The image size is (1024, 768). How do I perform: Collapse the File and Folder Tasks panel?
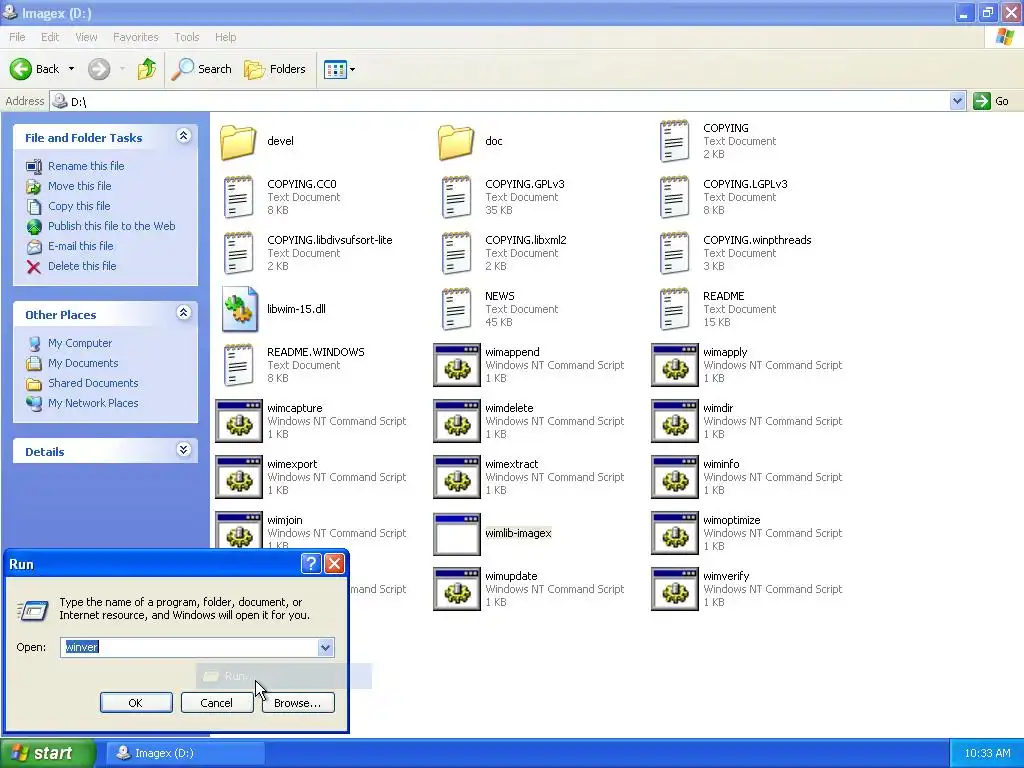(x=184, y=136)
